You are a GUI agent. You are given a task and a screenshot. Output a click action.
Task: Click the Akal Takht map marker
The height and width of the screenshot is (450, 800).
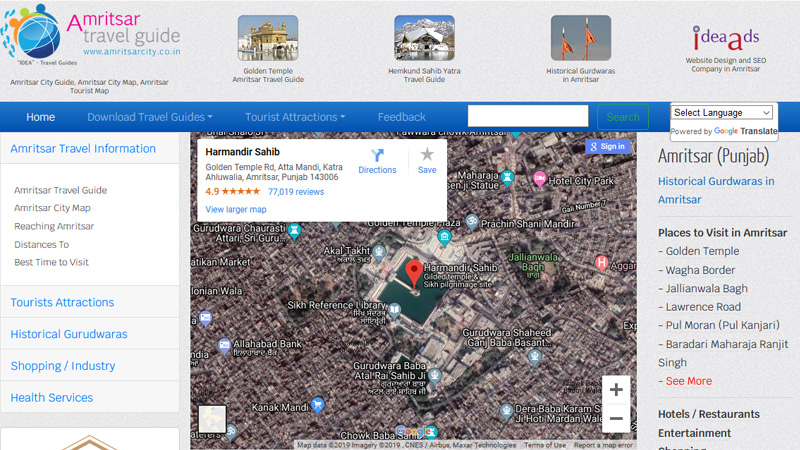pos(379,252)
